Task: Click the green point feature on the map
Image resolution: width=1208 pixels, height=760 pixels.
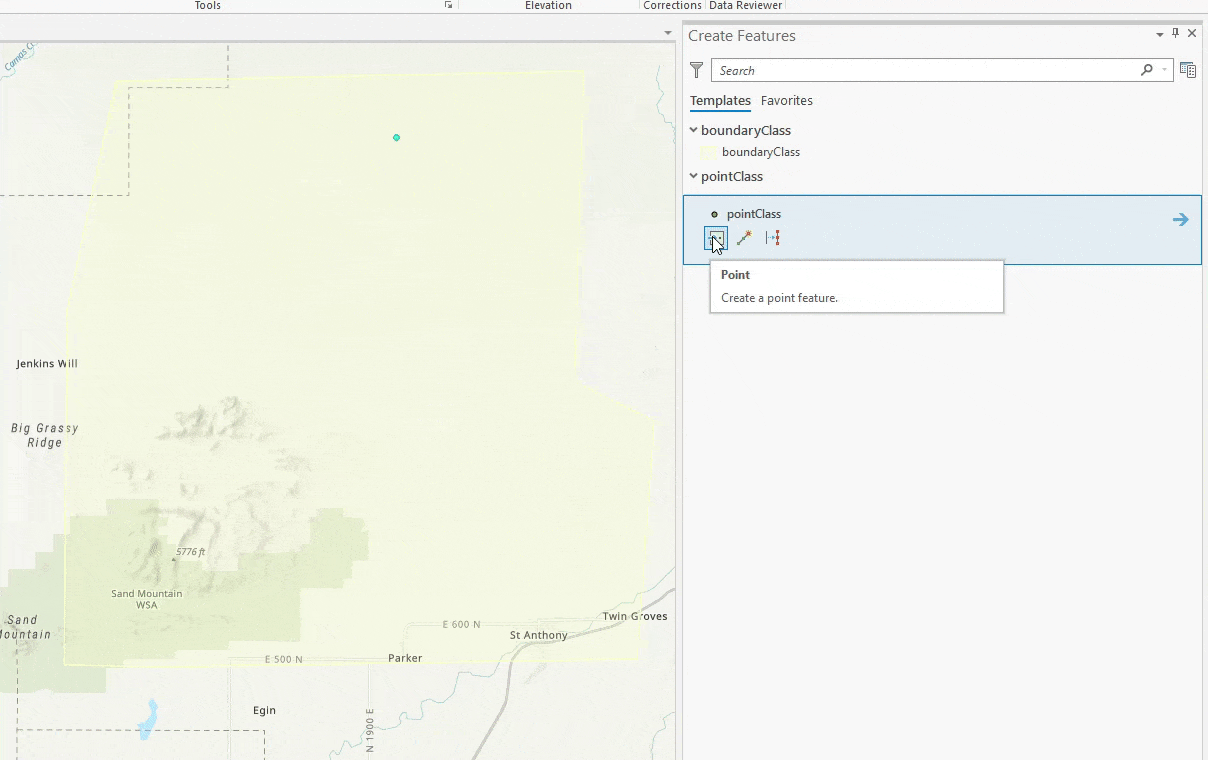Action: pyautogui.click(x=397, y=137)
